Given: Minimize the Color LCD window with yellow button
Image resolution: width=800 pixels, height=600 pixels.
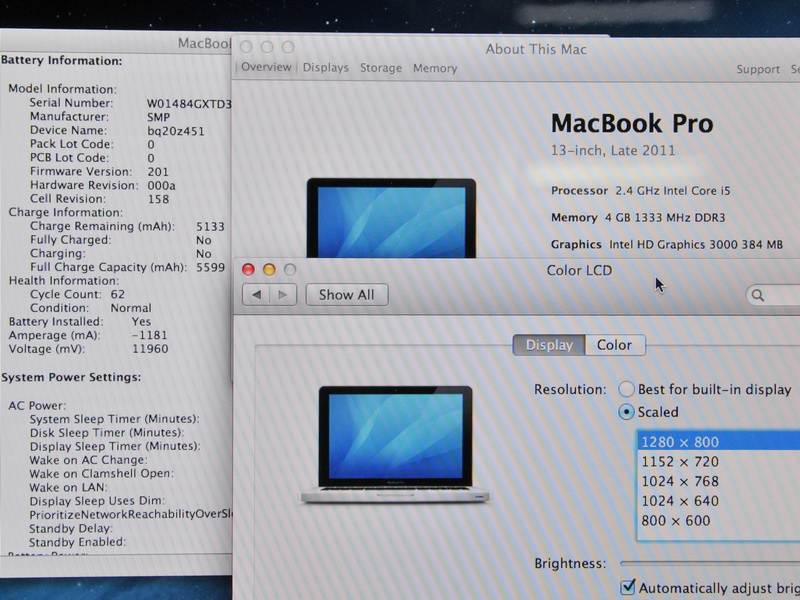Looking at the screenshot, I should coord(269,269).
